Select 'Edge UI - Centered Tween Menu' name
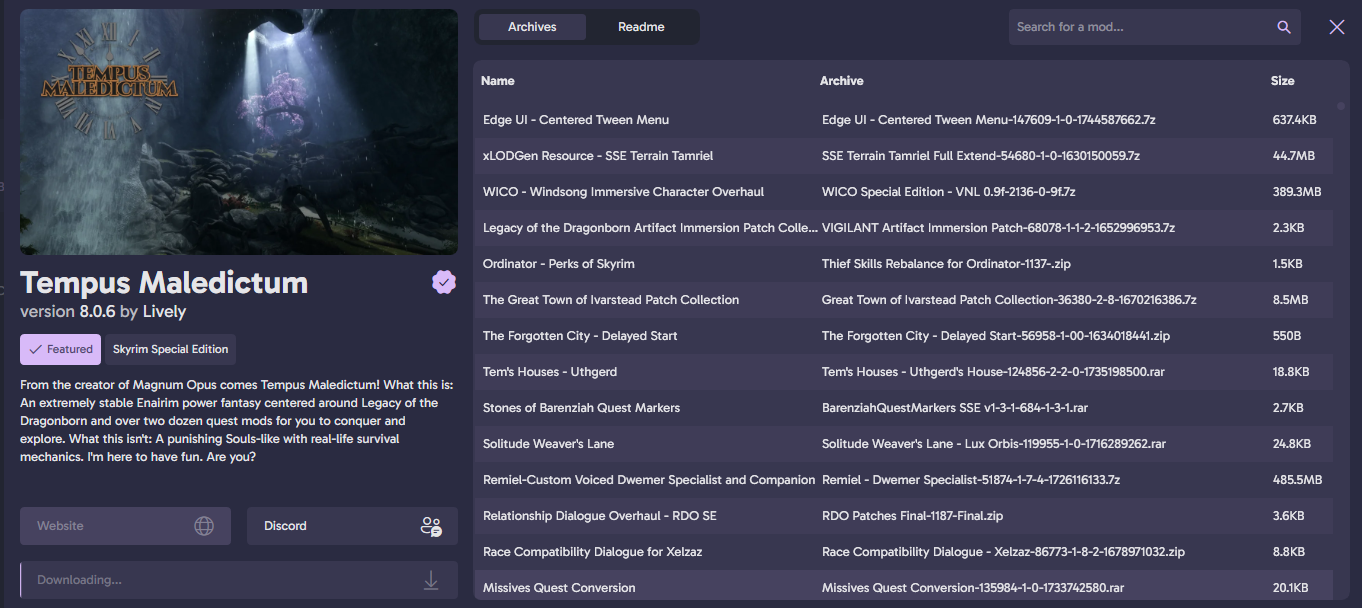This screenshot has height=608, width=1362. click(576, 120)
